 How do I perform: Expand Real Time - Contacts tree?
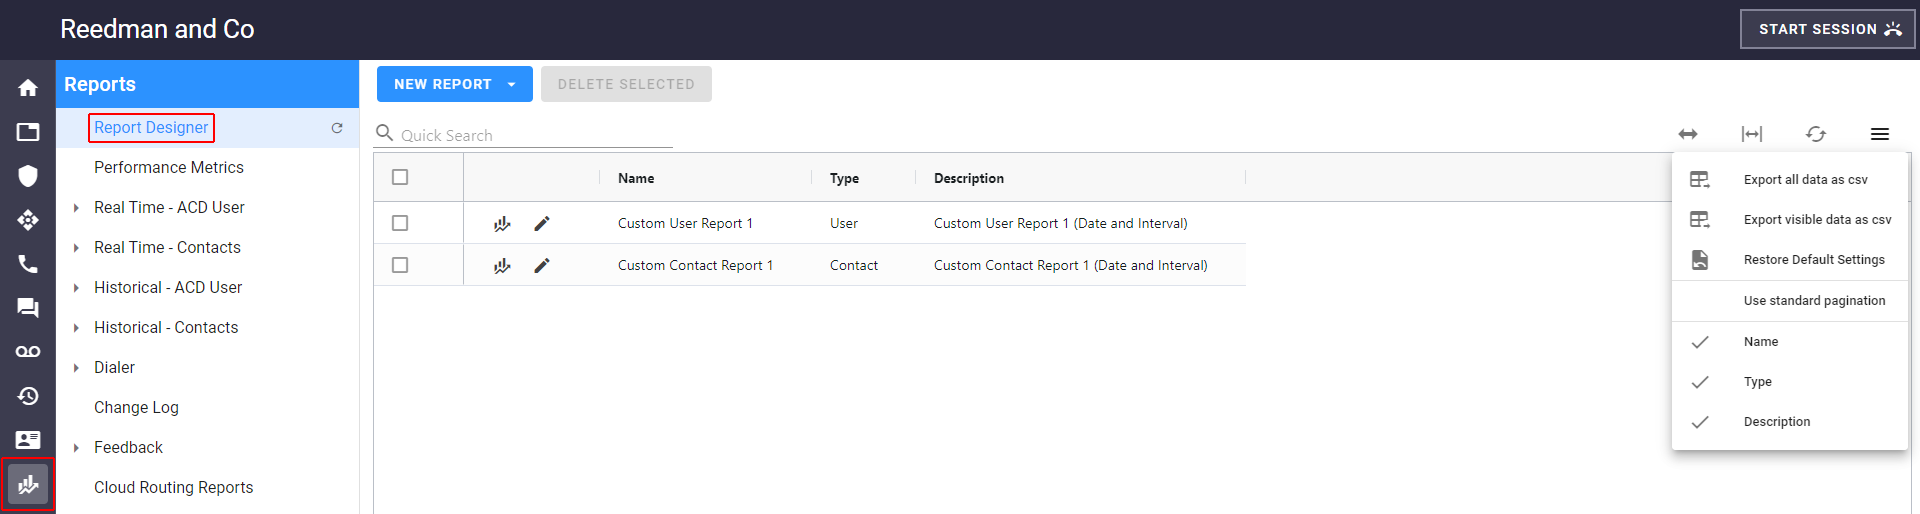tap(76, 248)
